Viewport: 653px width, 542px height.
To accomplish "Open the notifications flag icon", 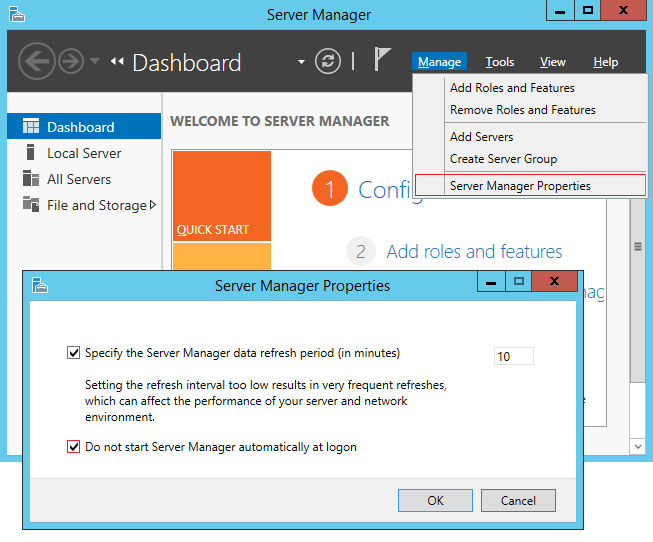I will pos(383,60).
